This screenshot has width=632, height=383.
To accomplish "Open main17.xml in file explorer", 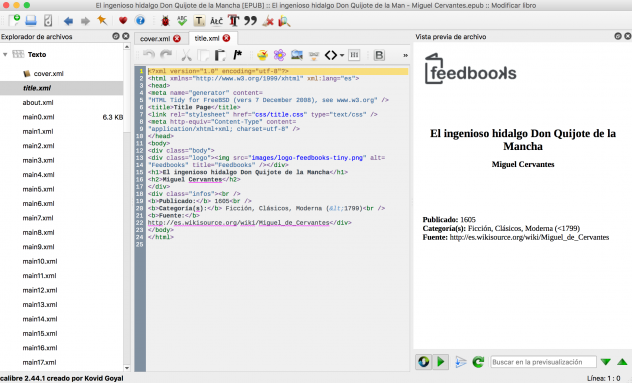I will (40, 362).
